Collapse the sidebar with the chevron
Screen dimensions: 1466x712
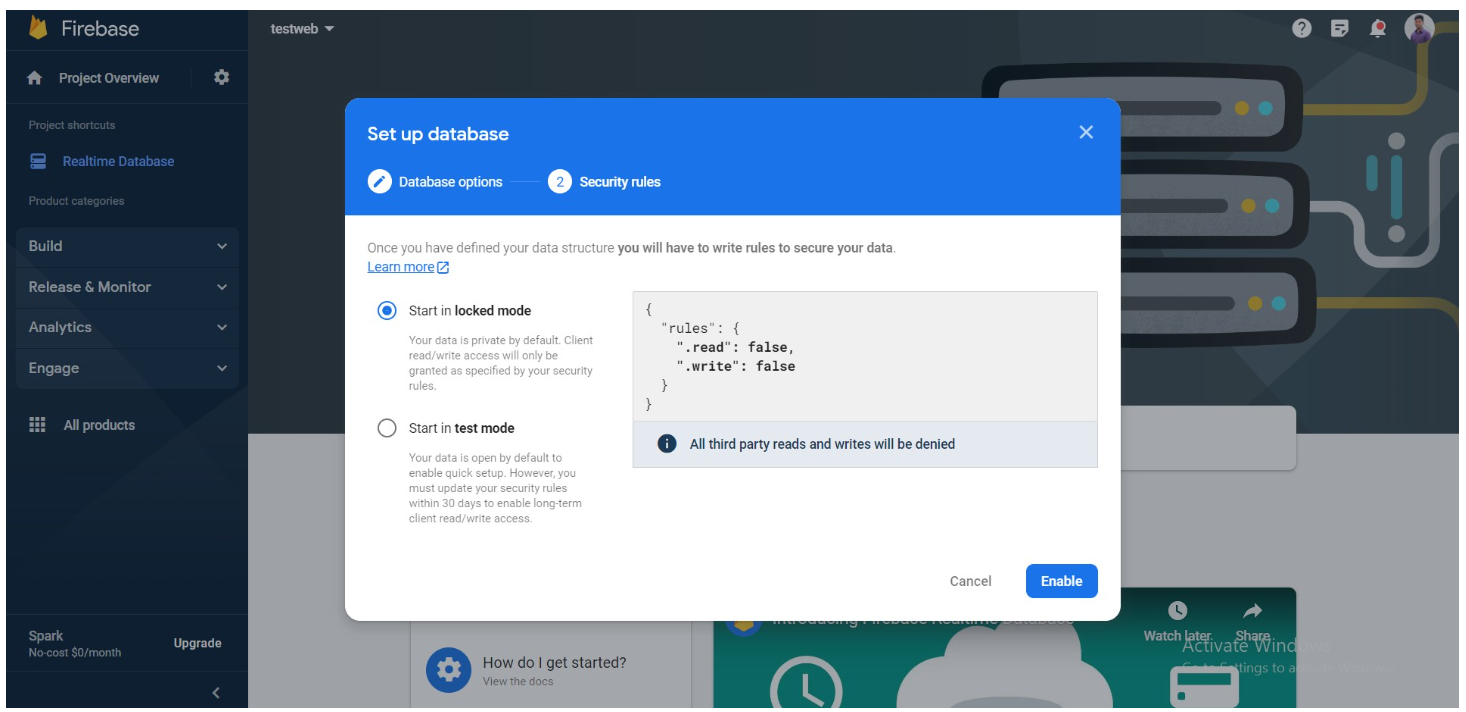216,692
